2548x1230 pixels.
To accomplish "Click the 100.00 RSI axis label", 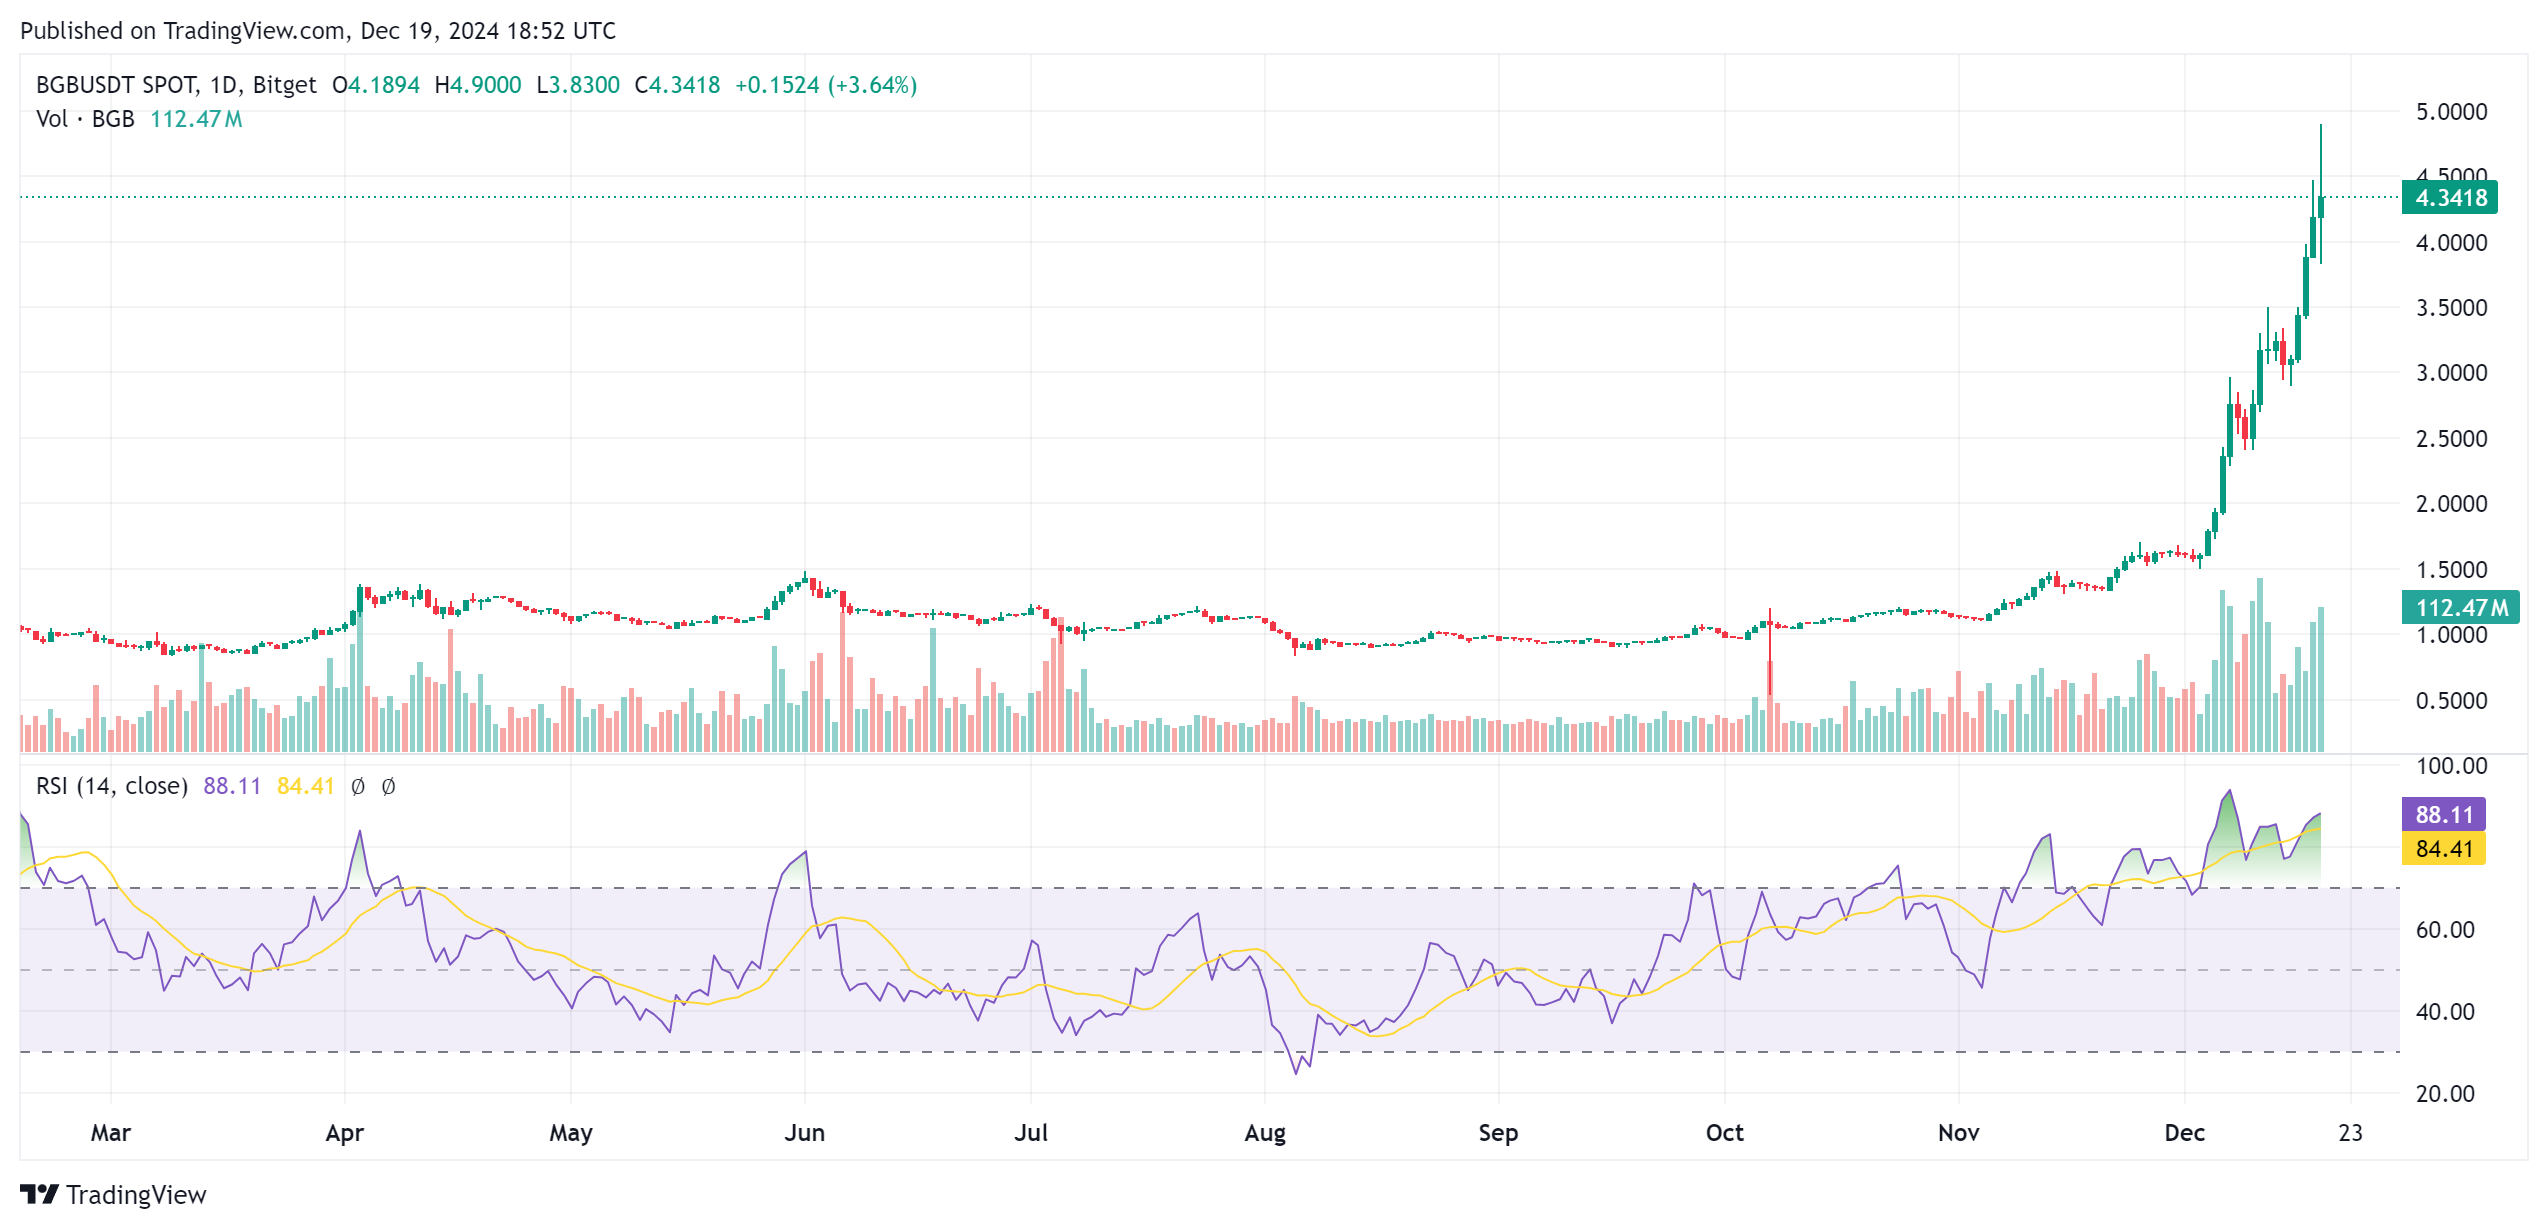I will pyautogui.click(x=2452, y=766).
